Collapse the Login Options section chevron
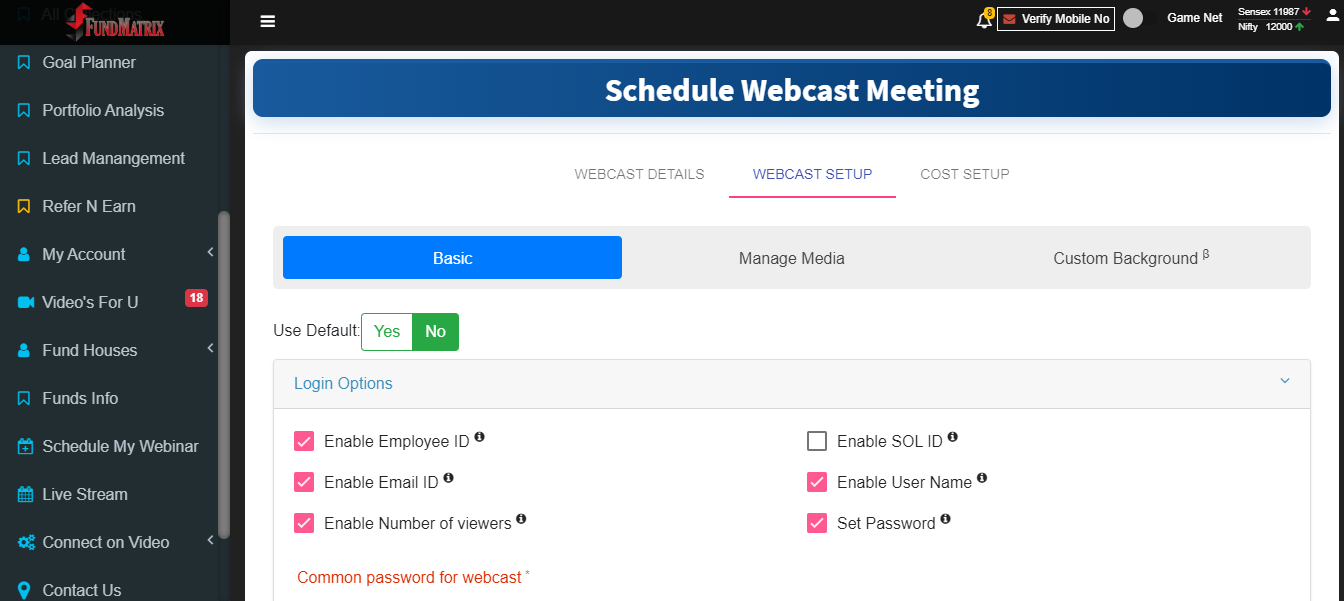Screen dimensions: 1344x601 [1285, 382]
